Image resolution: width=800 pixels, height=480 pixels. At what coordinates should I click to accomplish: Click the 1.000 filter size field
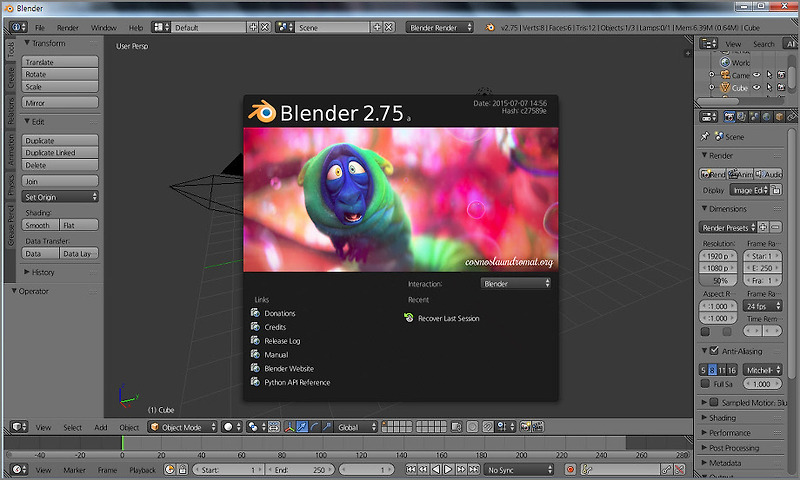coord(763,384)
